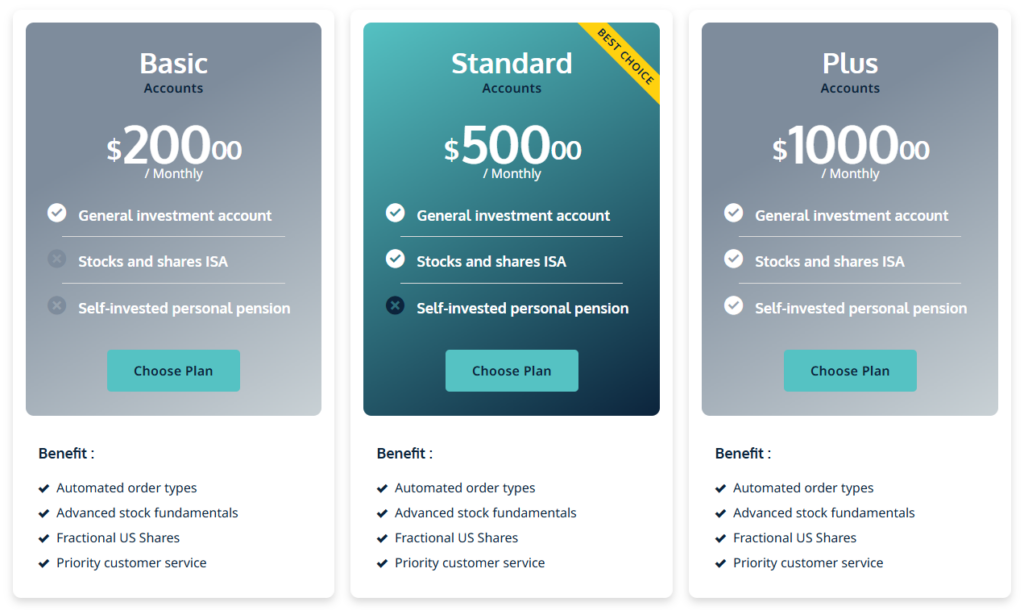Viewport: 1024px width, 610px height.
Task: Click the $200 monthly price on Basic
Action: pos(174,148)
